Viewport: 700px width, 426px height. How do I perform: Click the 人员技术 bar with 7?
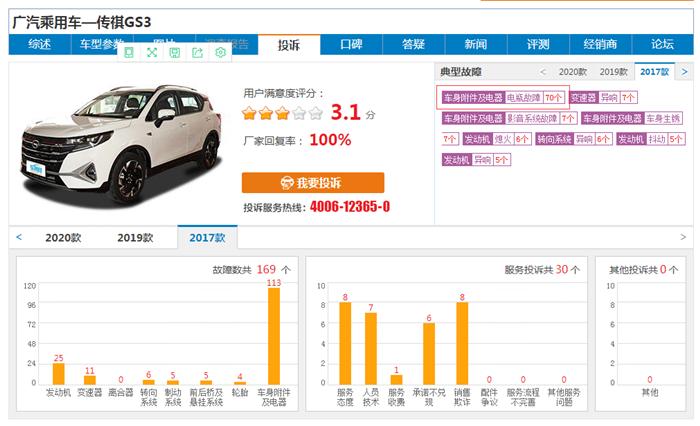tap(371, 348)
